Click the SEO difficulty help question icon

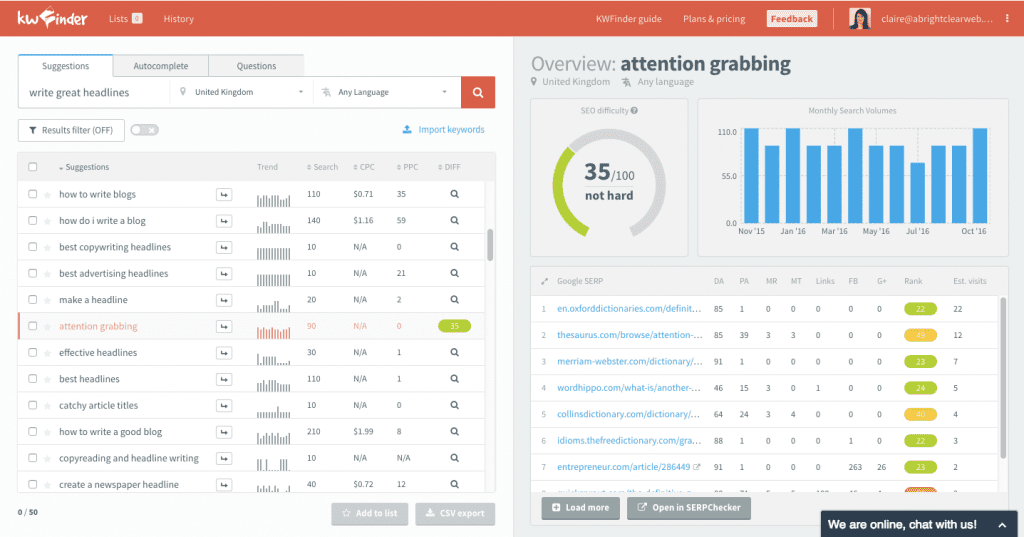(x=634, y=111)
